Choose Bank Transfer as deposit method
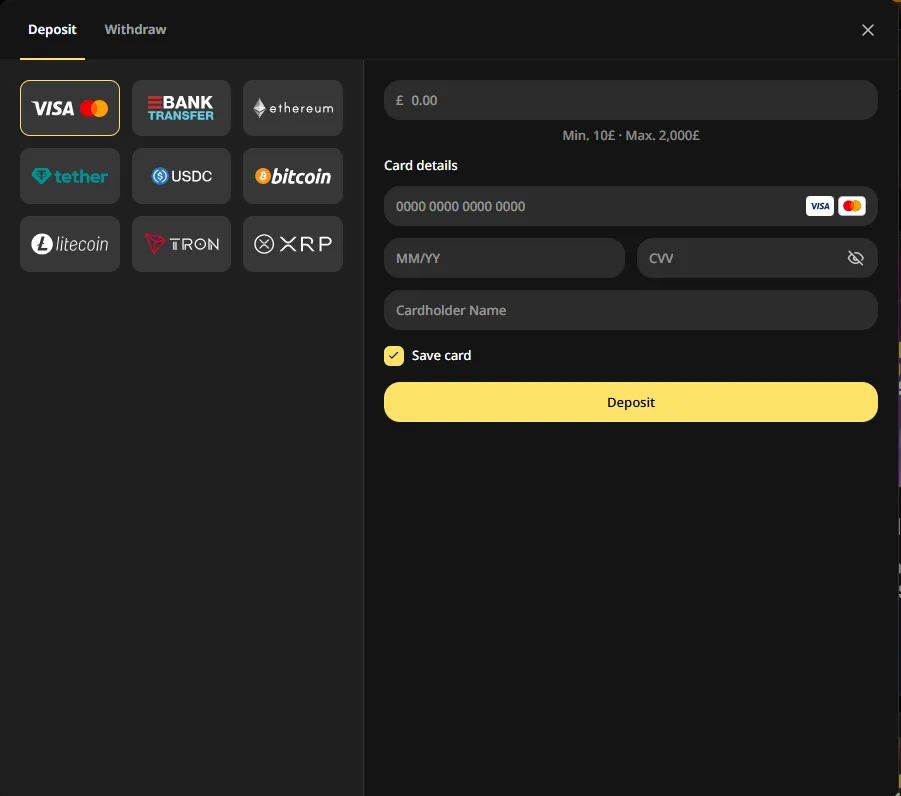The height and width of the screenshot is (796, 901). pyautogui.click(x=181, y=108)
